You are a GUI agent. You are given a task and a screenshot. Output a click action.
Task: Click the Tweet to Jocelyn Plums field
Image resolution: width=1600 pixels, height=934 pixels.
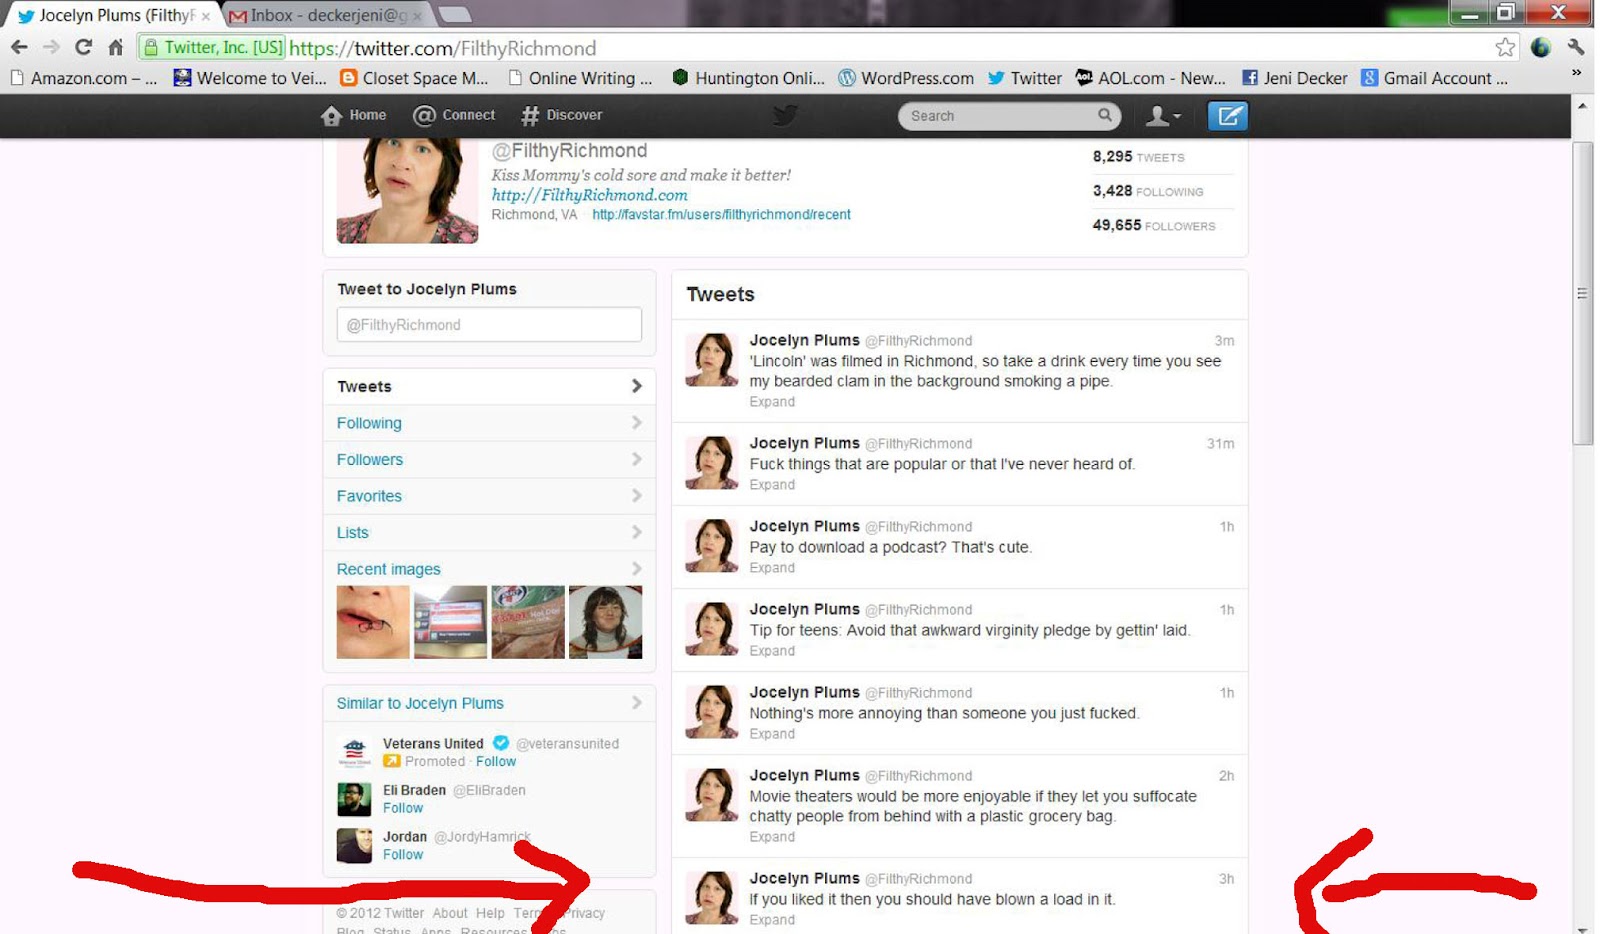coord(489,325)
